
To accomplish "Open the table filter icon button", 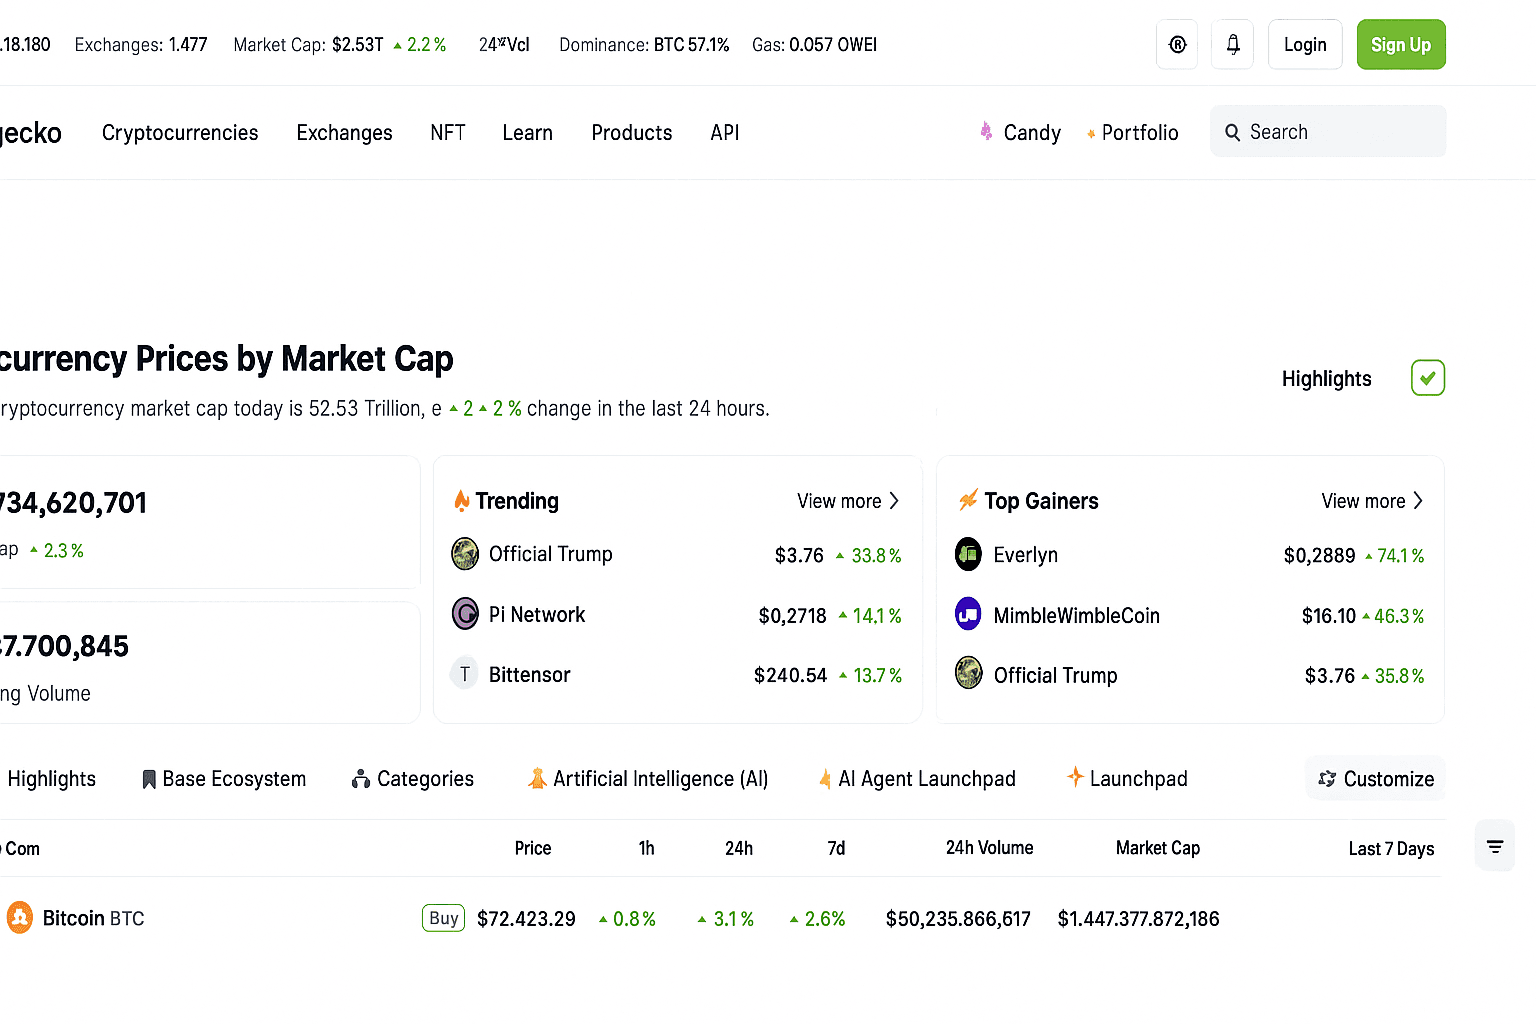I will [1495, 846].
